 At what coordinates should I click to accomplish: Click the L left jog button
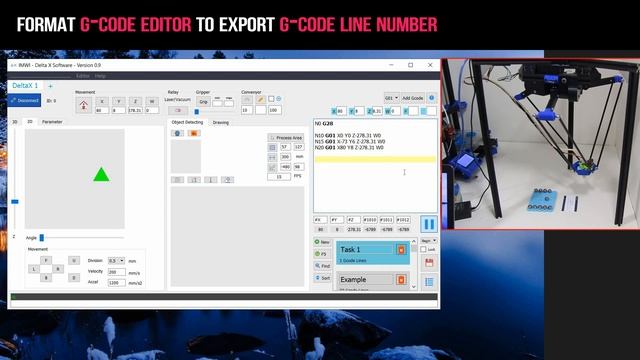34,269
